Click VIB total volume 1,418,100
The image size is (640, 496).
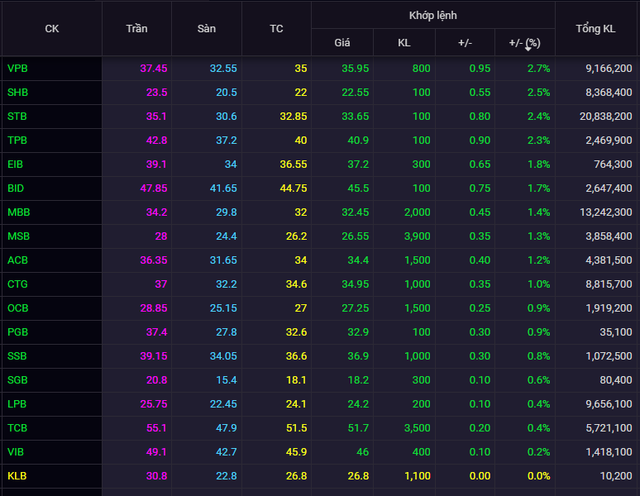pyautogui.click(x=609, y=452)
